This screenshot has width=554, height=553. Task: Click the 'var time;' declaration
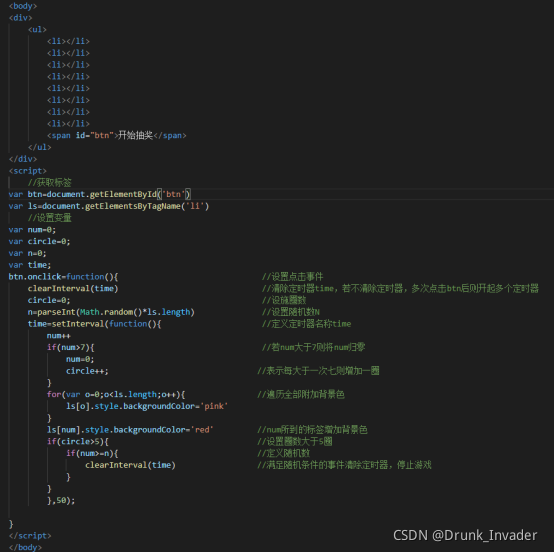30,265
